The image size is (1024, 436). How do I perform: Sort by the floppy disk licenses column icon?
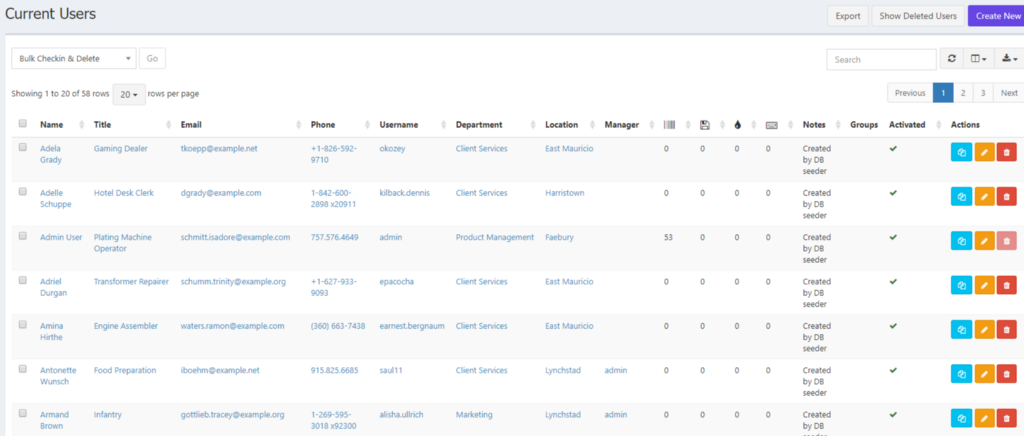coord(704,125)
